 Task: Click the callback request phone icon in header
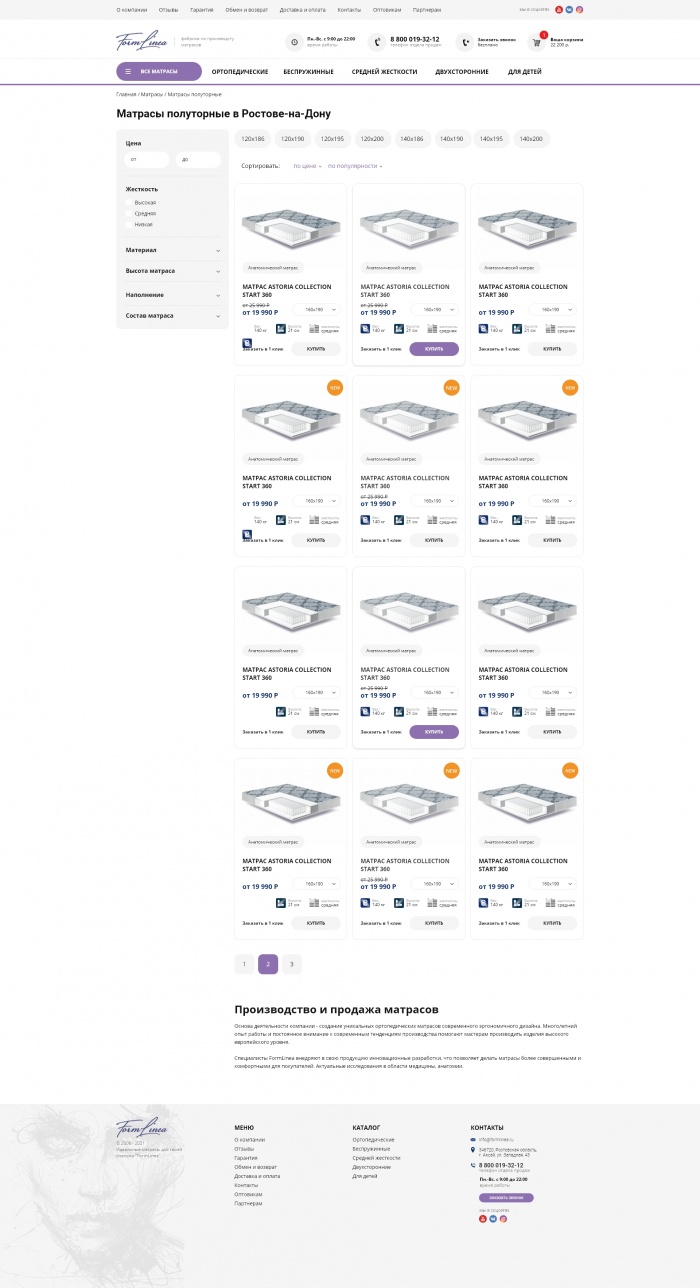tap(464, 42)
